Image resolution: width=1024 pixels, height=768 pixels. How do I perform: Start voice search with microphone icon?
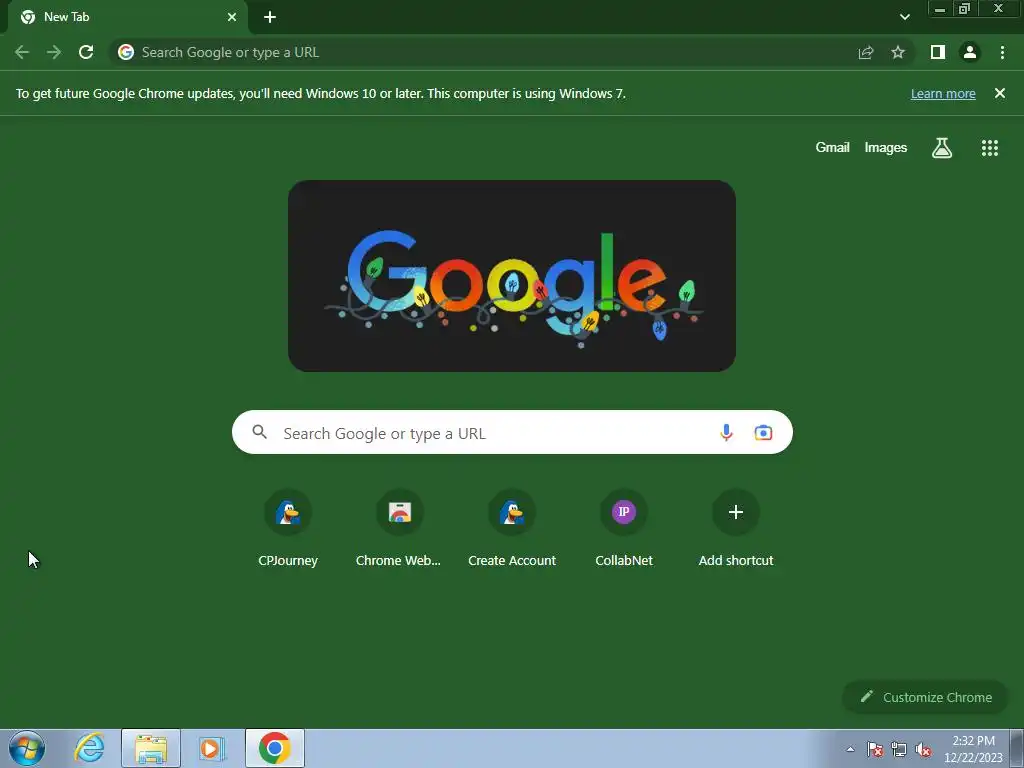tap(726, 432)
